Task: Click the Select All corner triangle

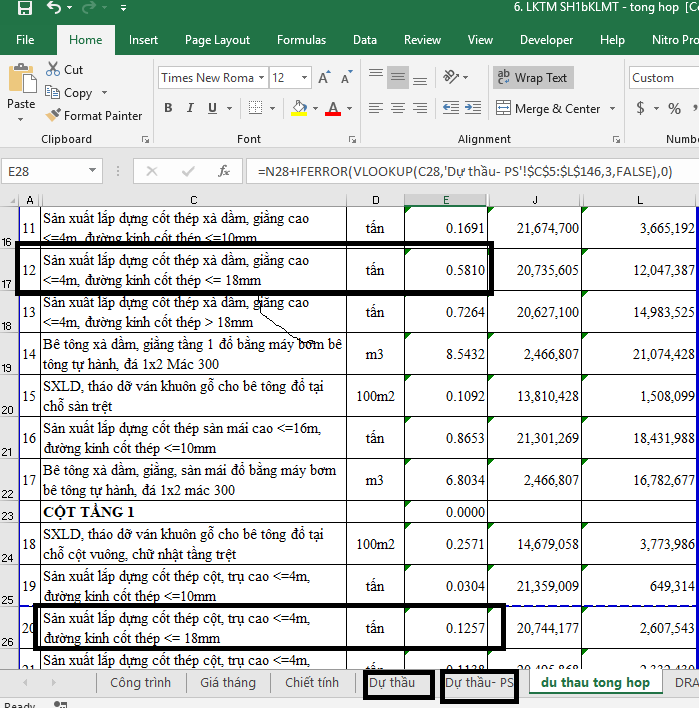Action: coord(11,200)
